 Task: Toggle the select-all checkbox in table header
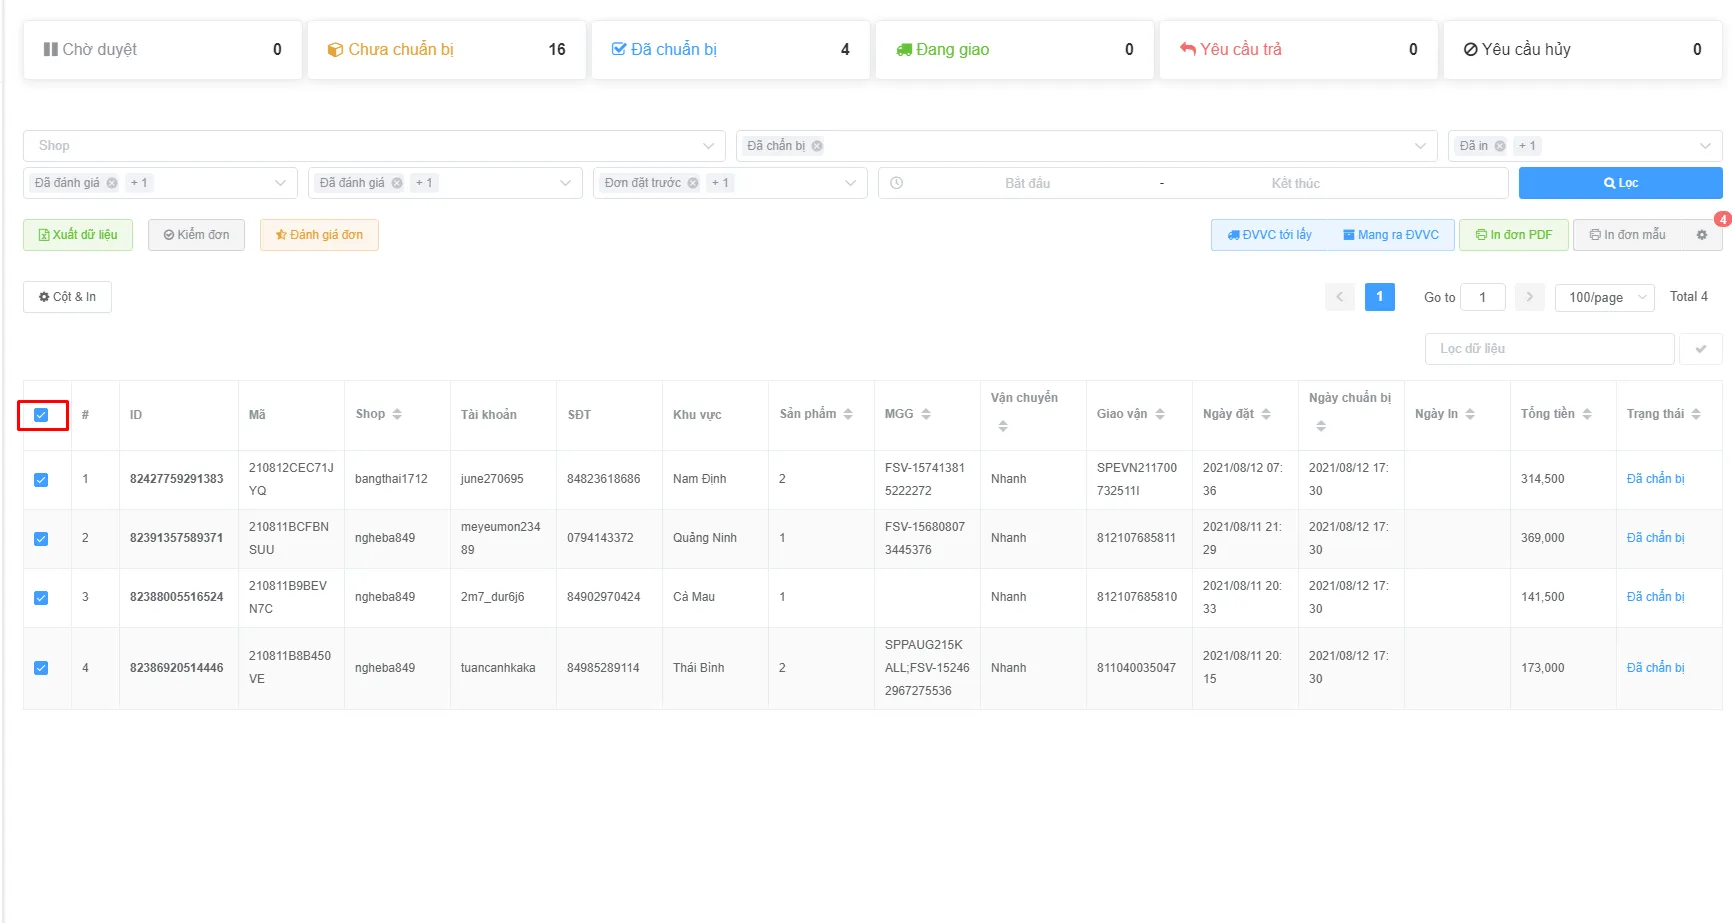41,415
